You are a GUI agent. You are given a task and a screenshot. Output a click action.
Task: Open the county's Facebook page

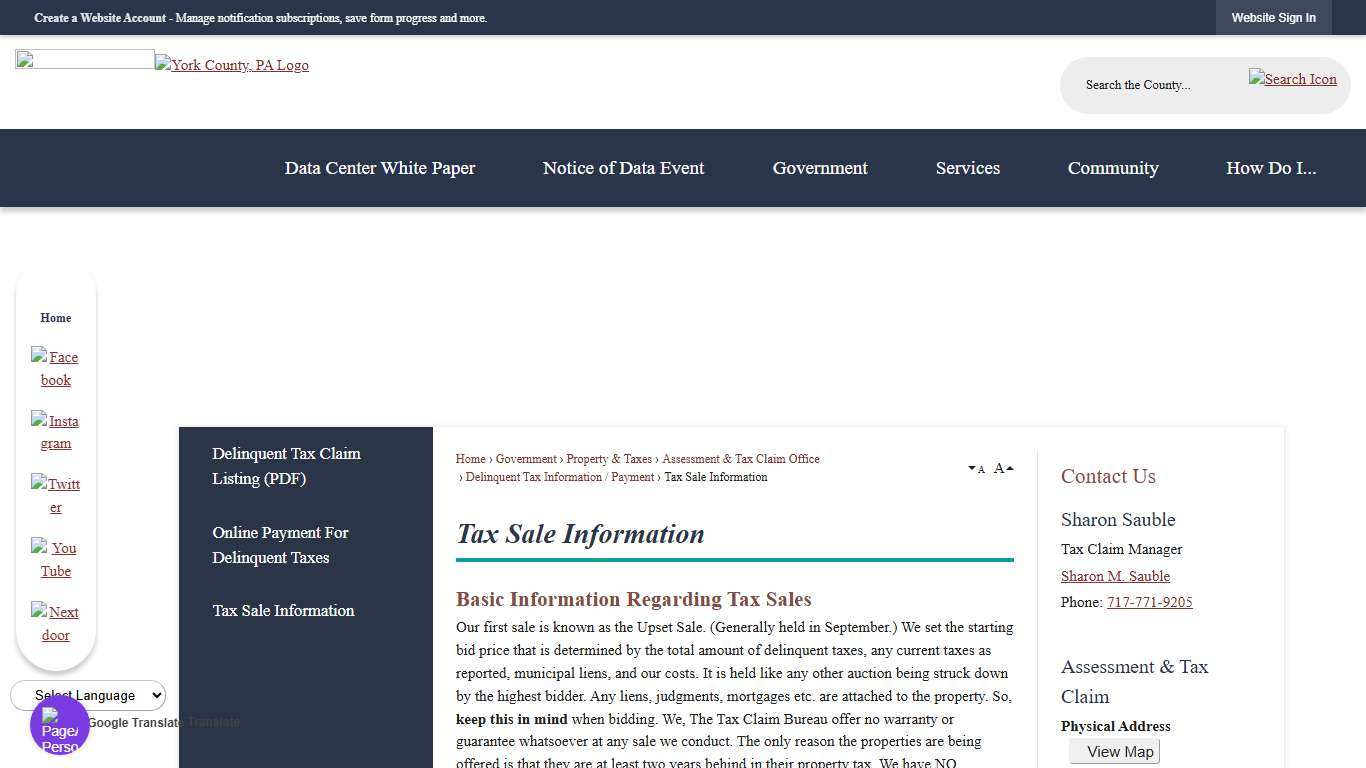click(x=55, y=368)
